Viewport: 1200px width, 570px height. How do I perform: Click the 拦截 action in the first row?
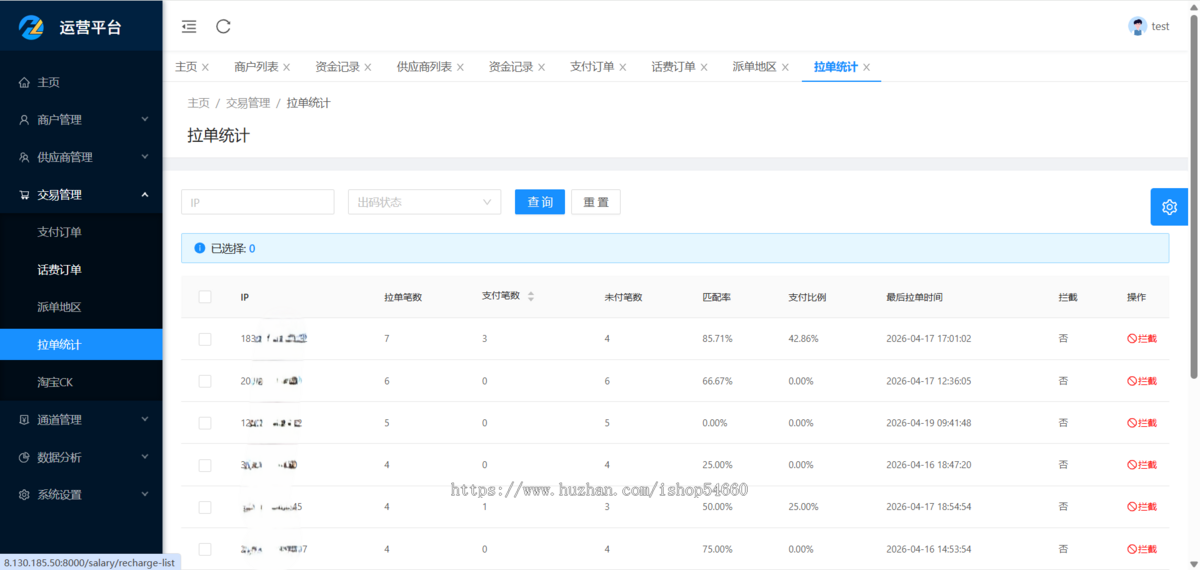(x=1141, y=339)
